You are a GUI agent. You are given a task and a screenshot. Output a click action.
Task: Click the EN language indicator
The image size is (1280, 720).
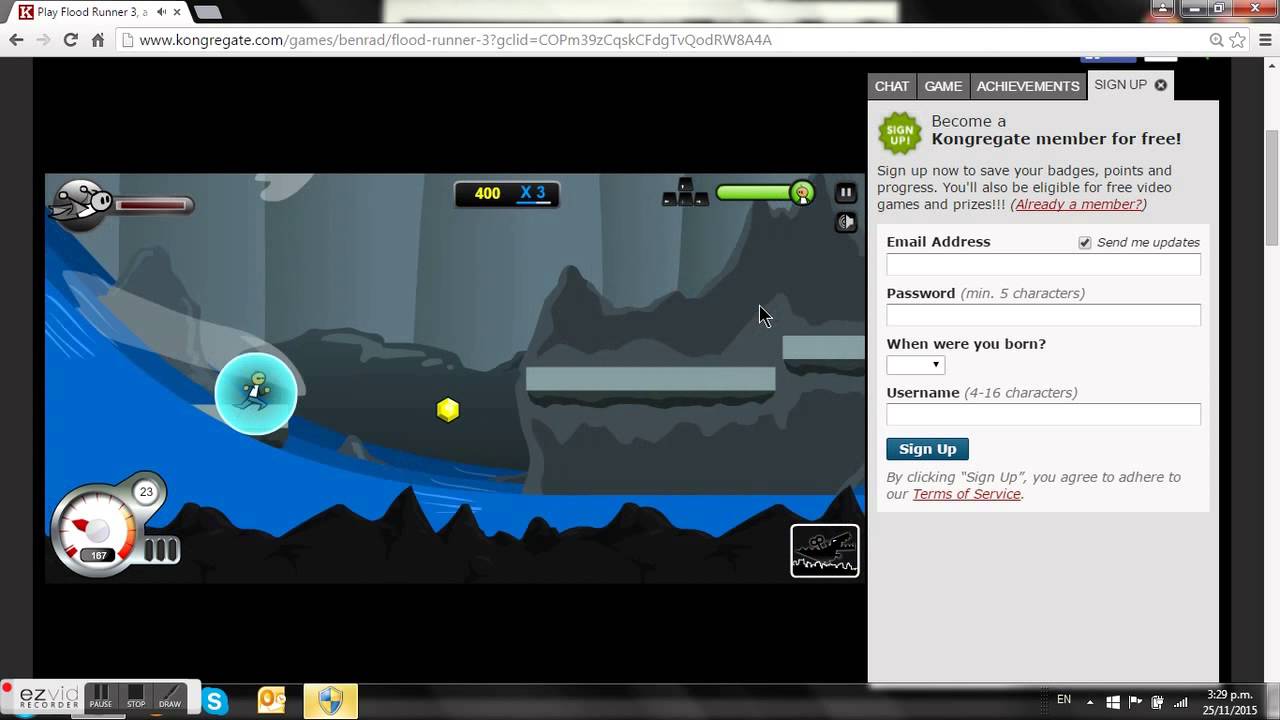click(x=1064, y=700)
